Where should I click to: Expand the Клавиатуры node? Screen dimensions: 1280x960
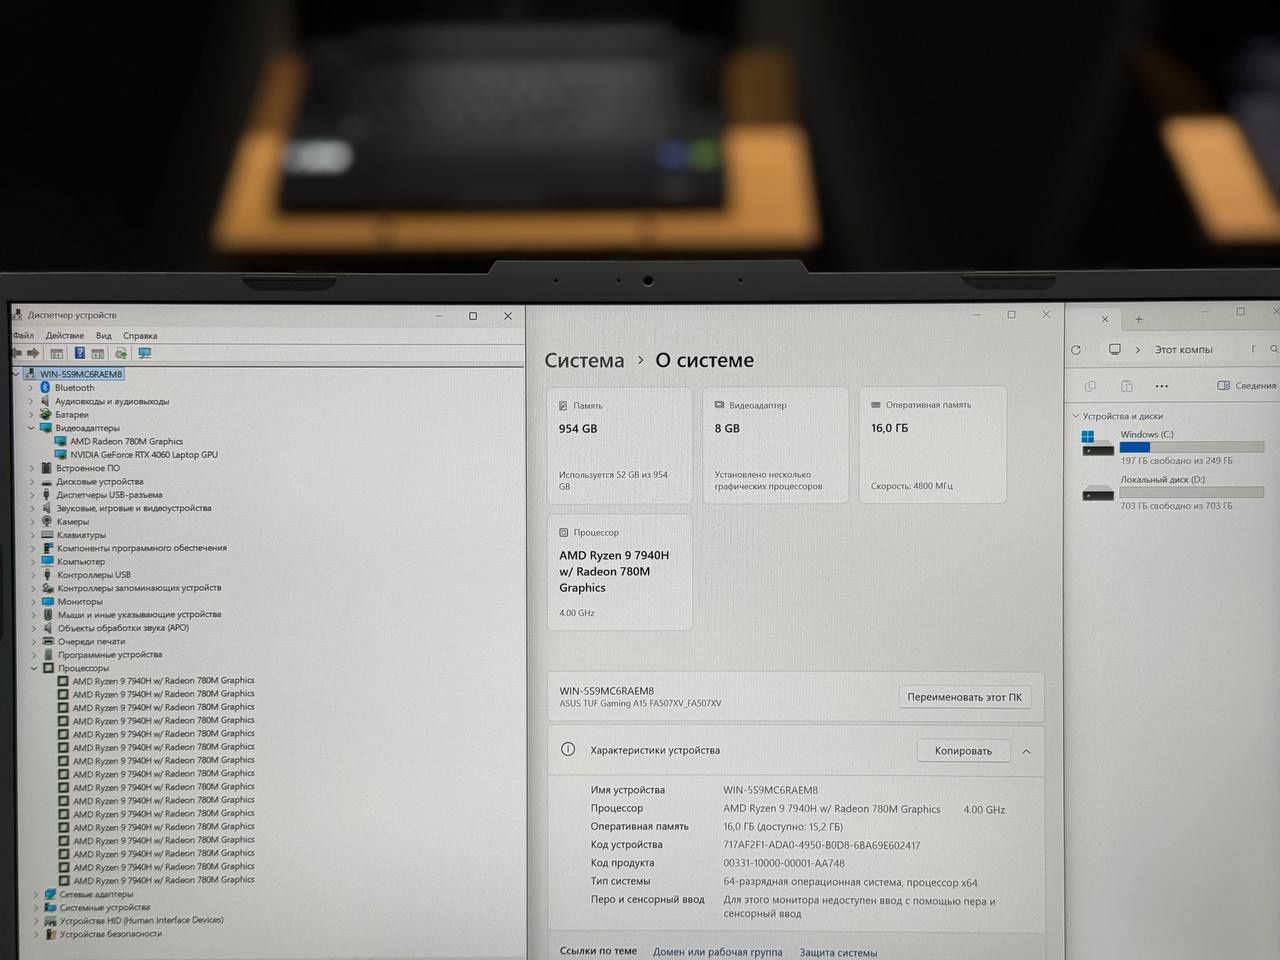click(33, 535)
